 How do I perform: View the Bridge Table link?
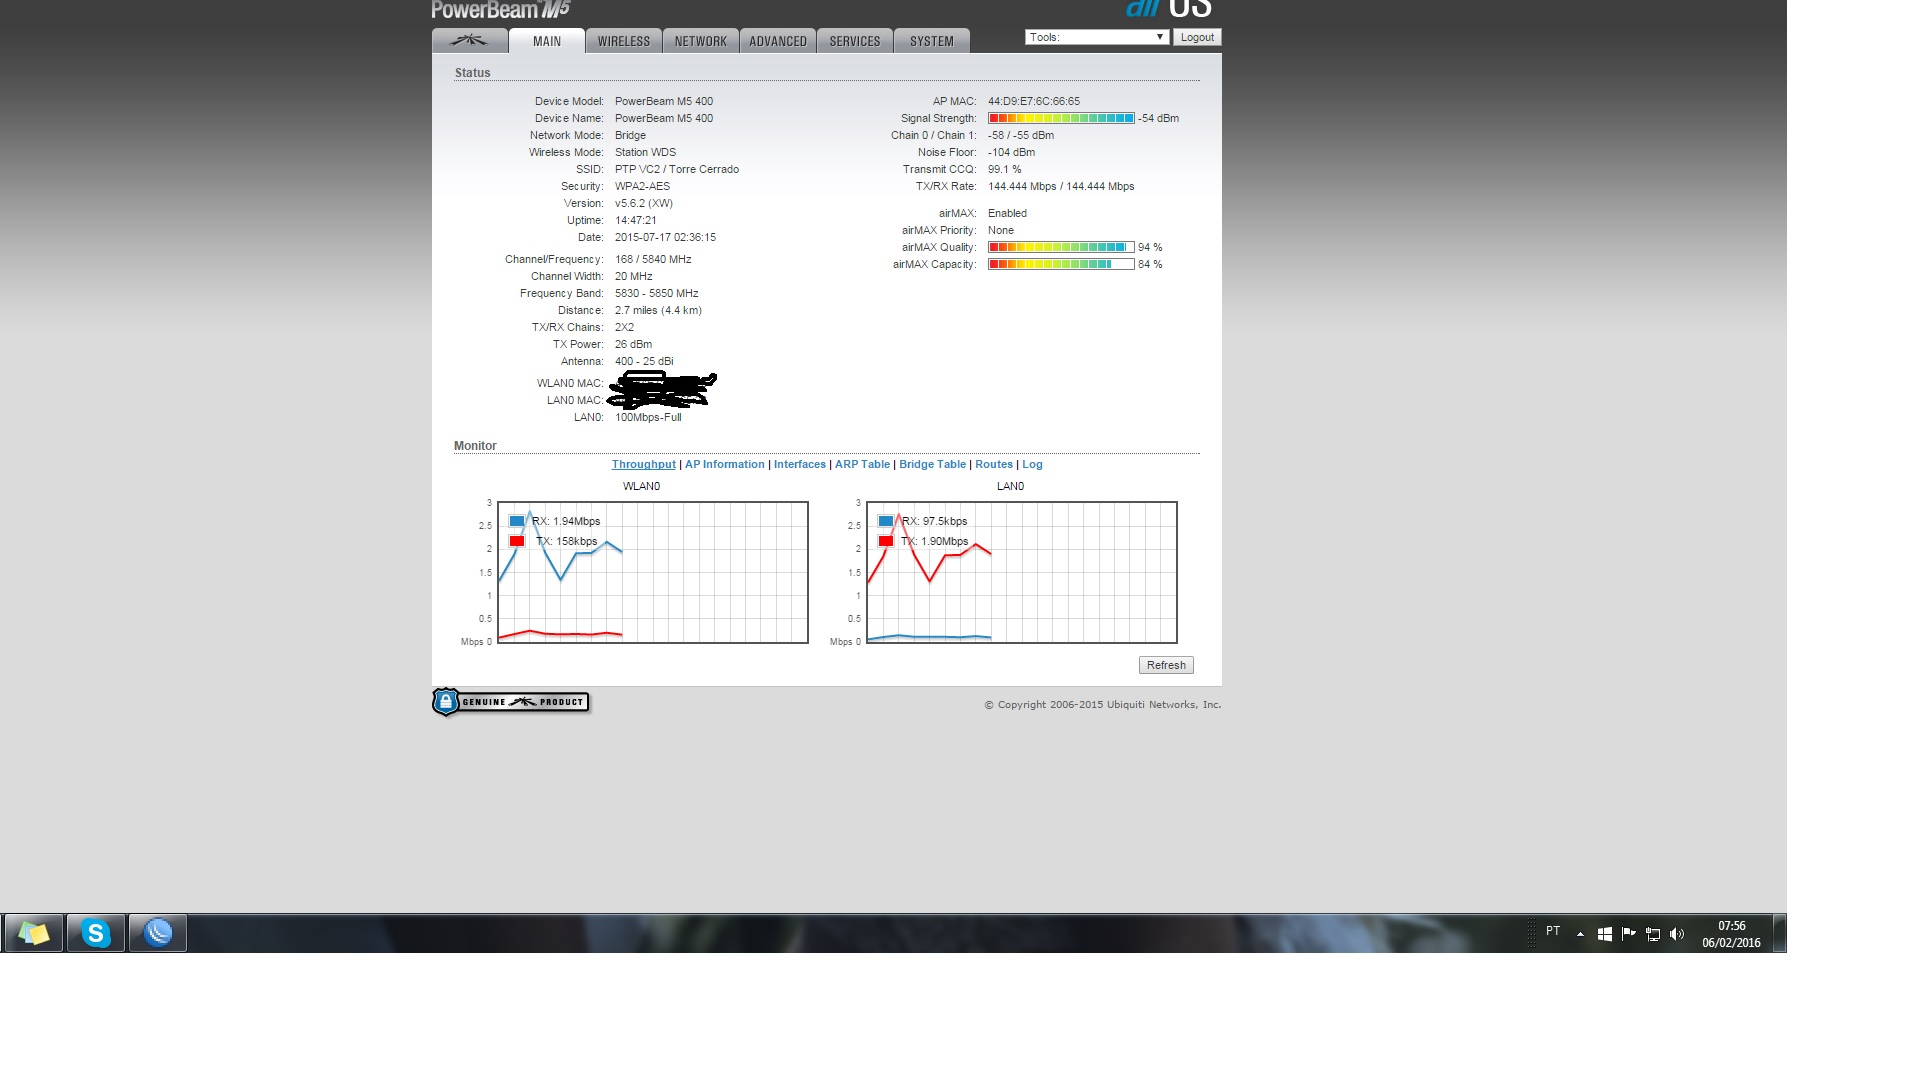coord(932,464)
